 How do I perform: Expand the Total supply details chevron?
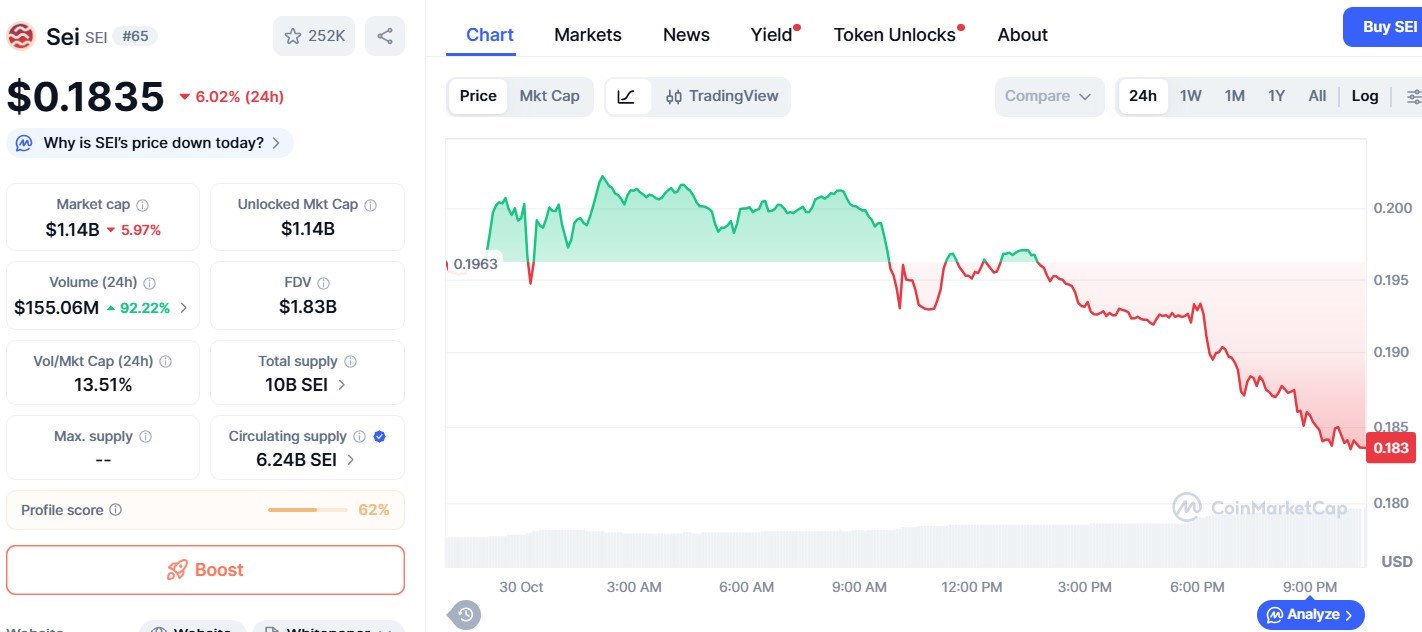(341, 382)
